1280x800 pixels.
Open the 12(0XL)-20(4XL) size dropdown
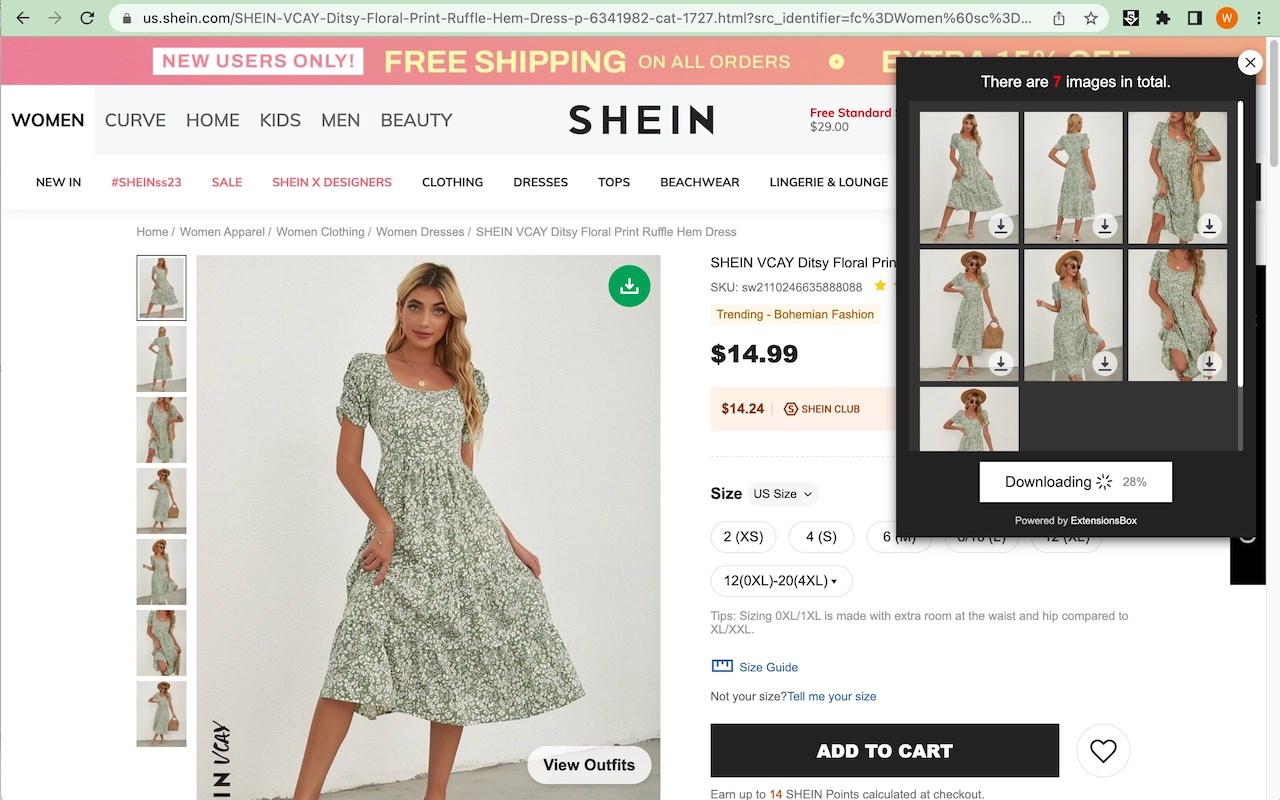pyautogui.click(x=781, y=581)
